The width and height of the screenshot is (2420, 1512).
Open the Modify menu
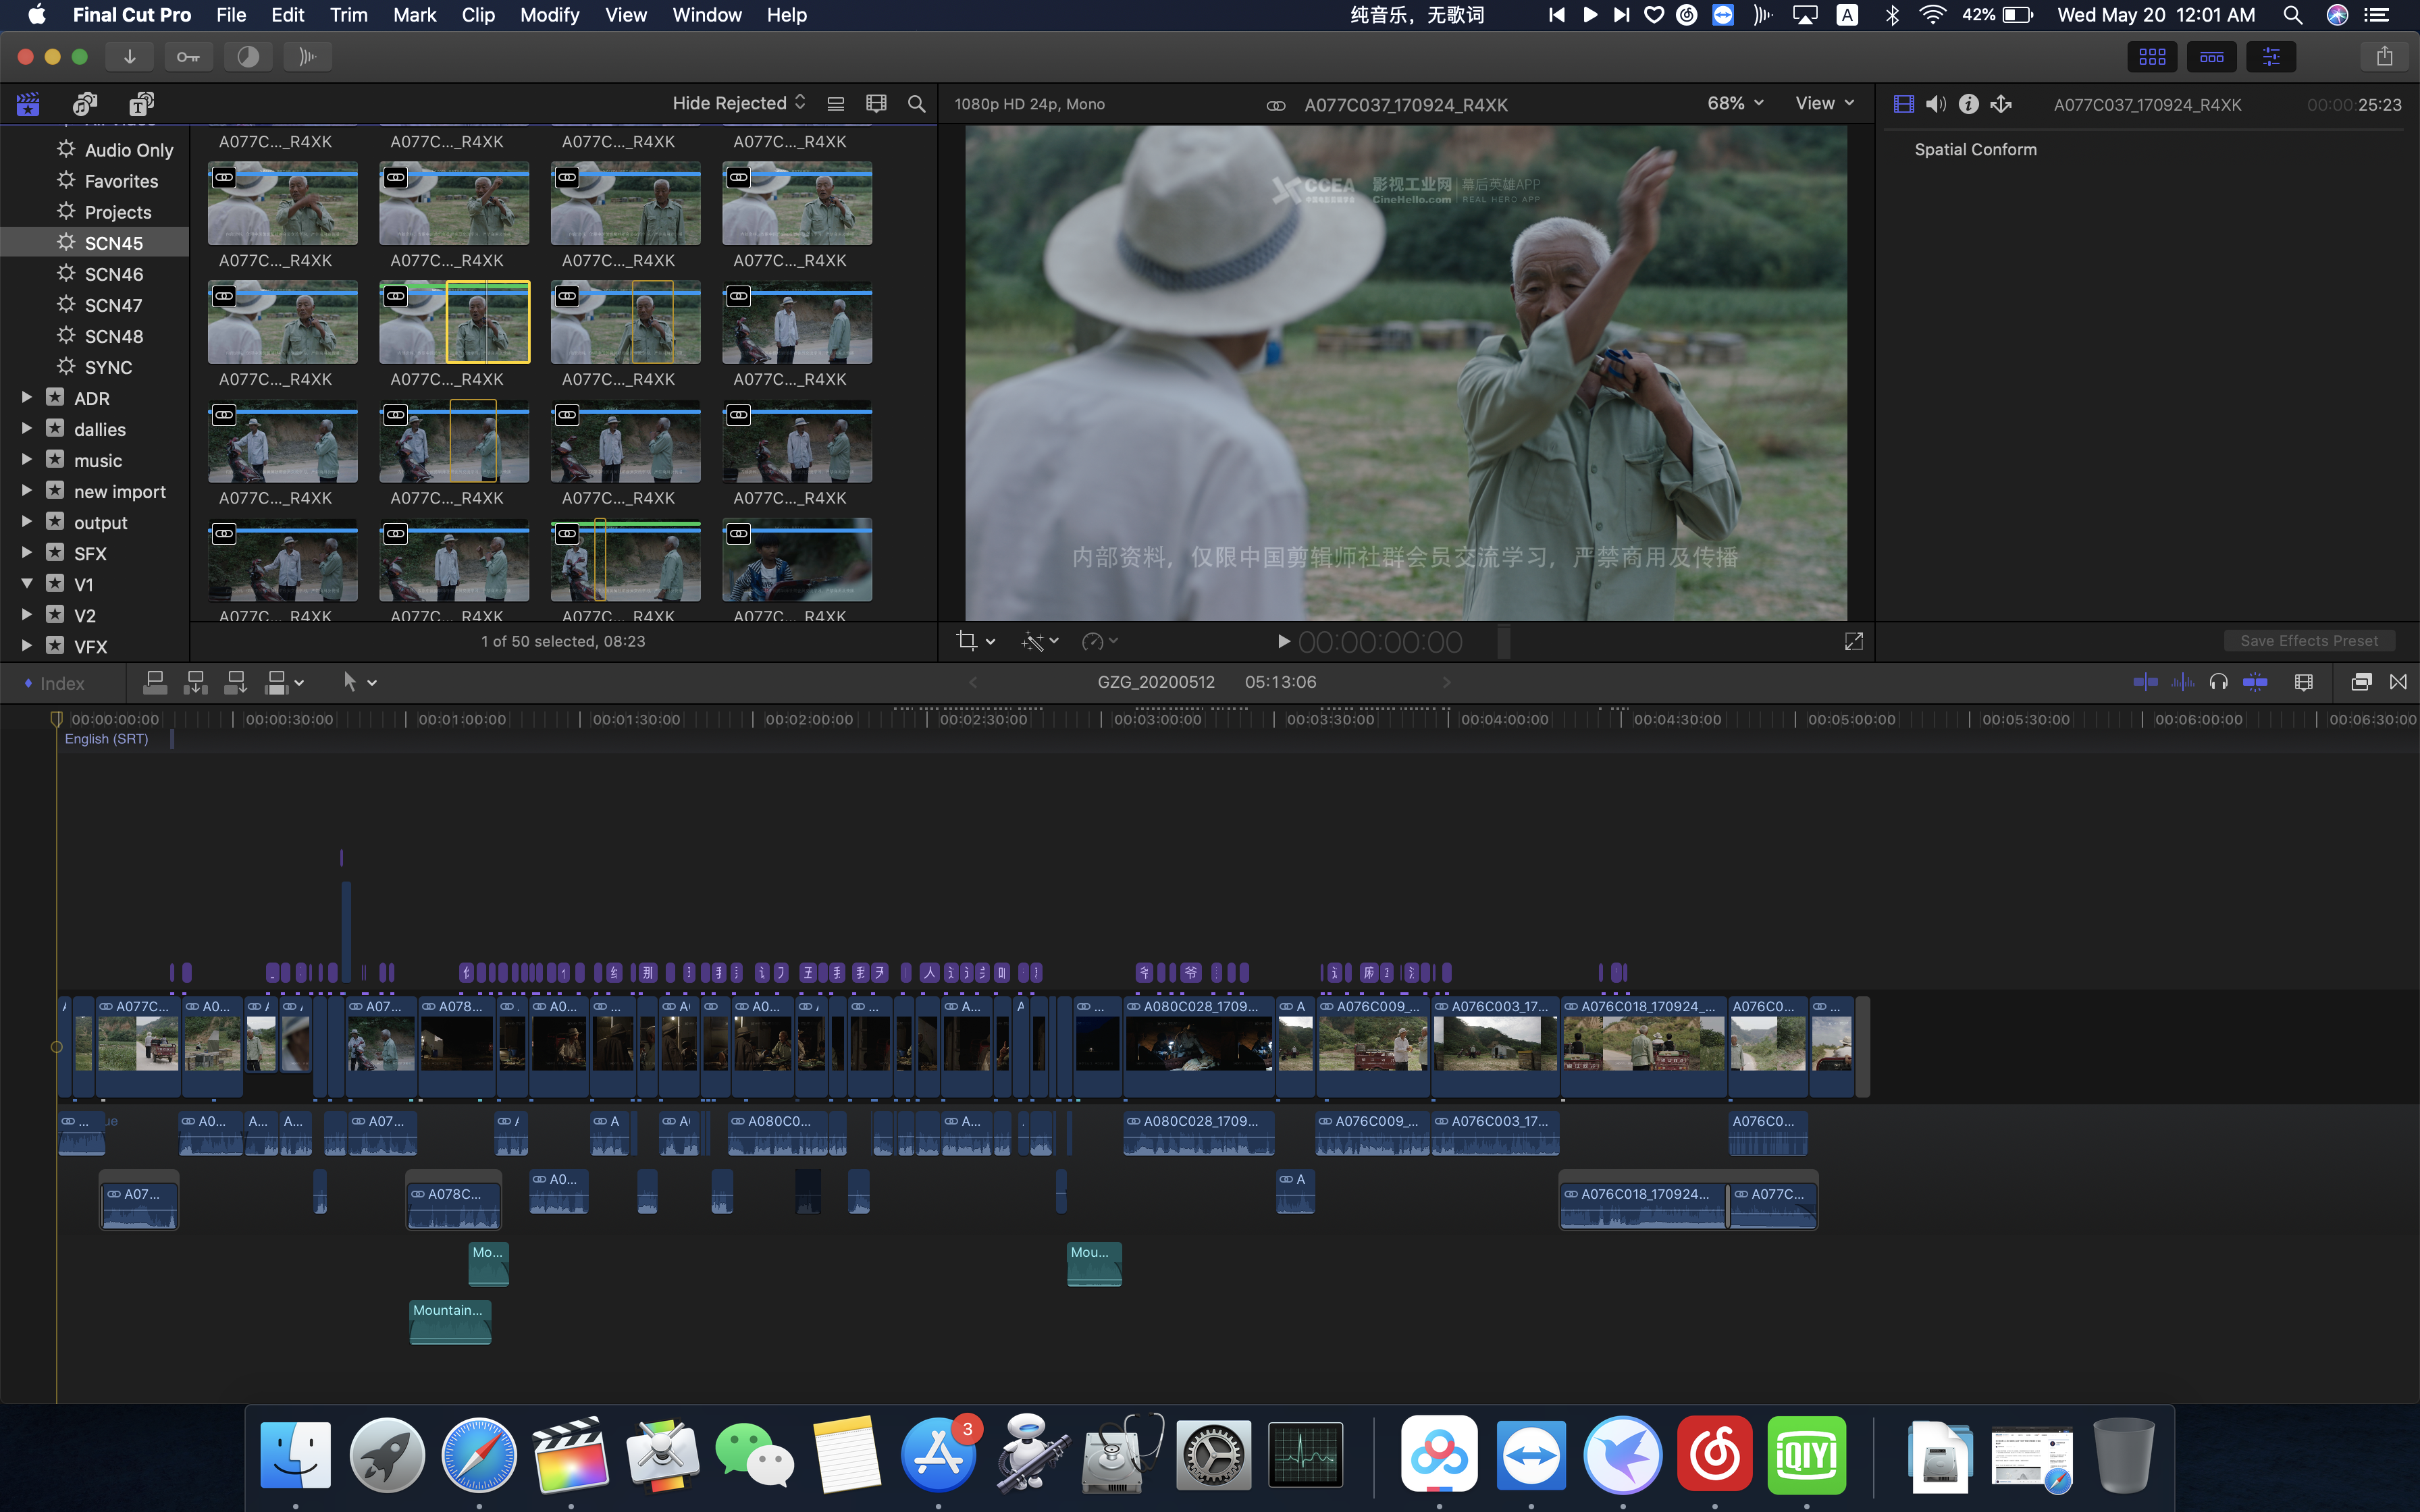(x=549, y=15)
